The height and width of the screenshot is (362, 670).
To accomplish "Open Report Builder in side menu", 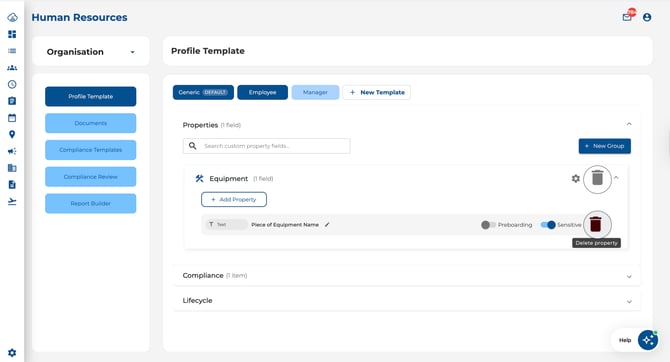I will pos(91,203).
